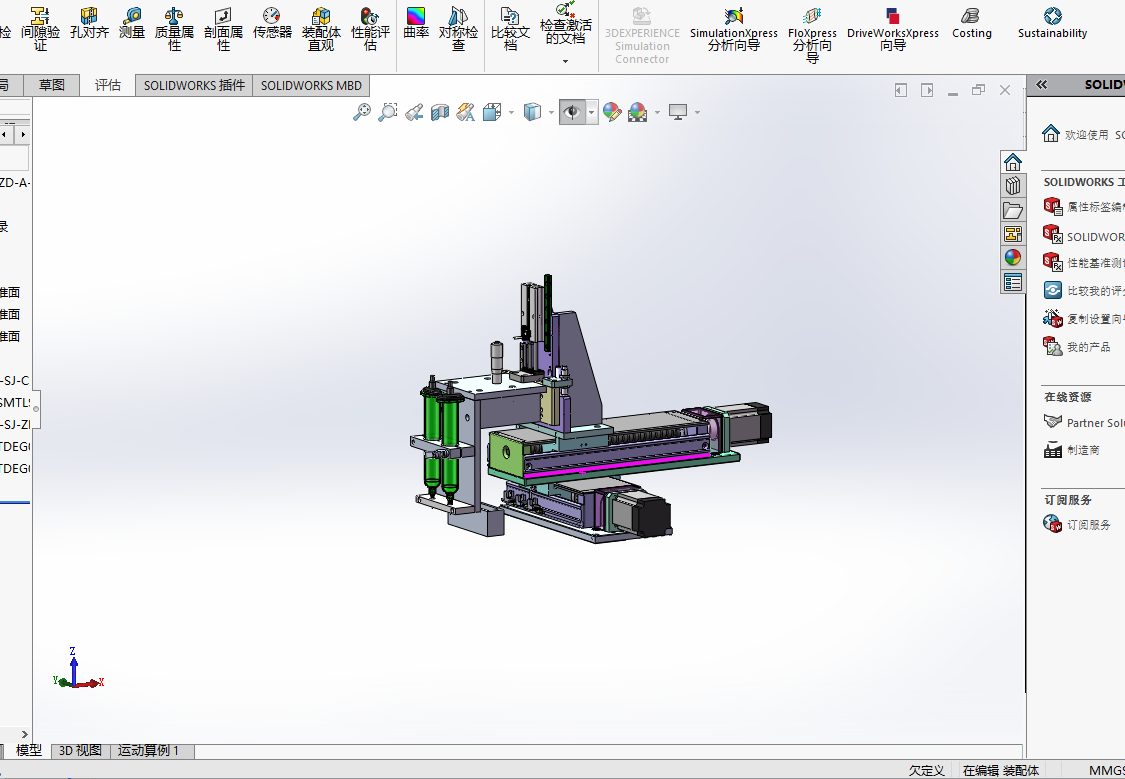Image resolution: width=1125 pixels, height=779 pixels.
Task: Open the Apply Scene dropdown arrow
Action: (x=656, y=113)
